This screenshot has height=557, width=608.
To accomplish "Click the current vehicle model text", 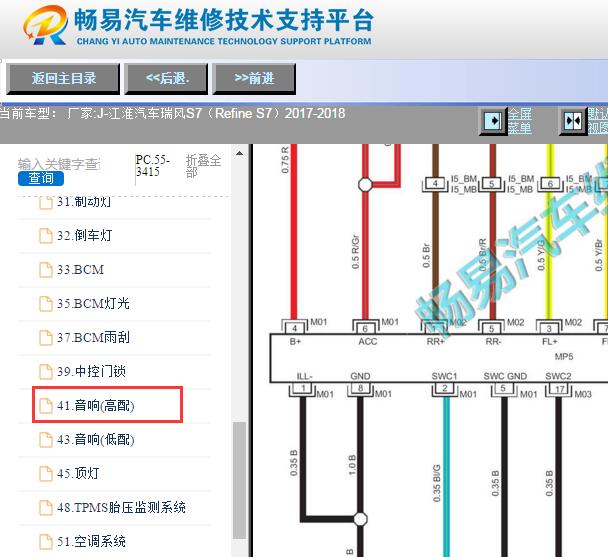I will click(173, 113).
